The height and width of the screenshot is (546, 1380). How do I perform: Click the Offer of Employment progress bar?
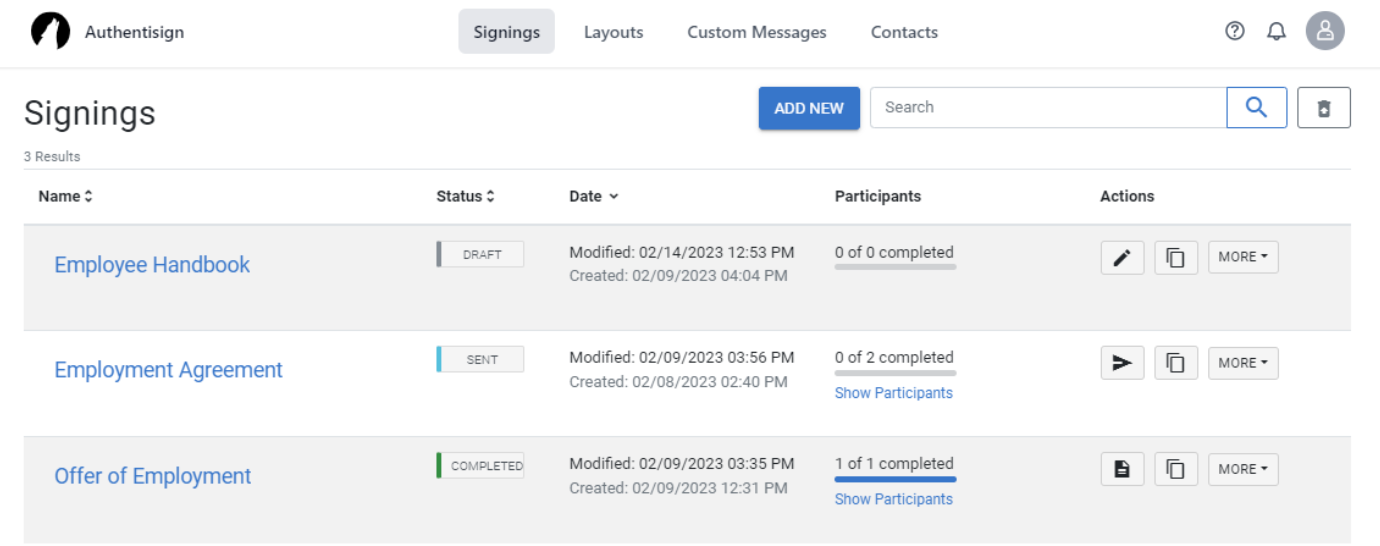pyautogui.click(x=895, y=480)
